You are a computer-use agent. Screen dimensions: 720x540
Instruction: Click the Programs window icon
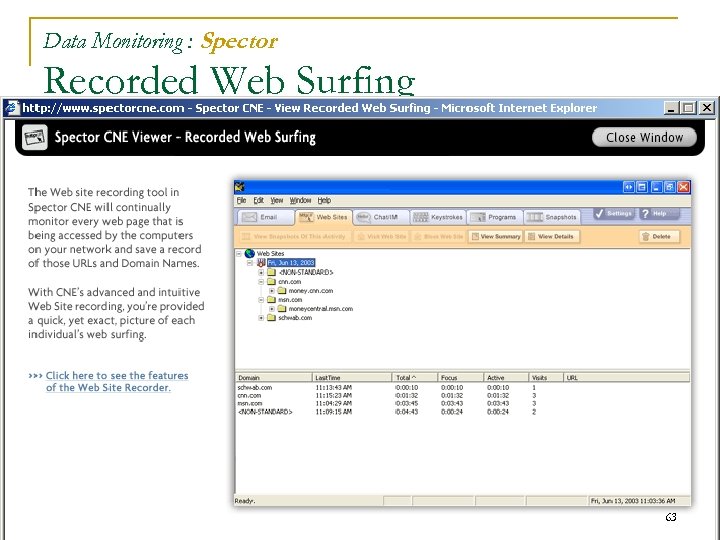478,217
